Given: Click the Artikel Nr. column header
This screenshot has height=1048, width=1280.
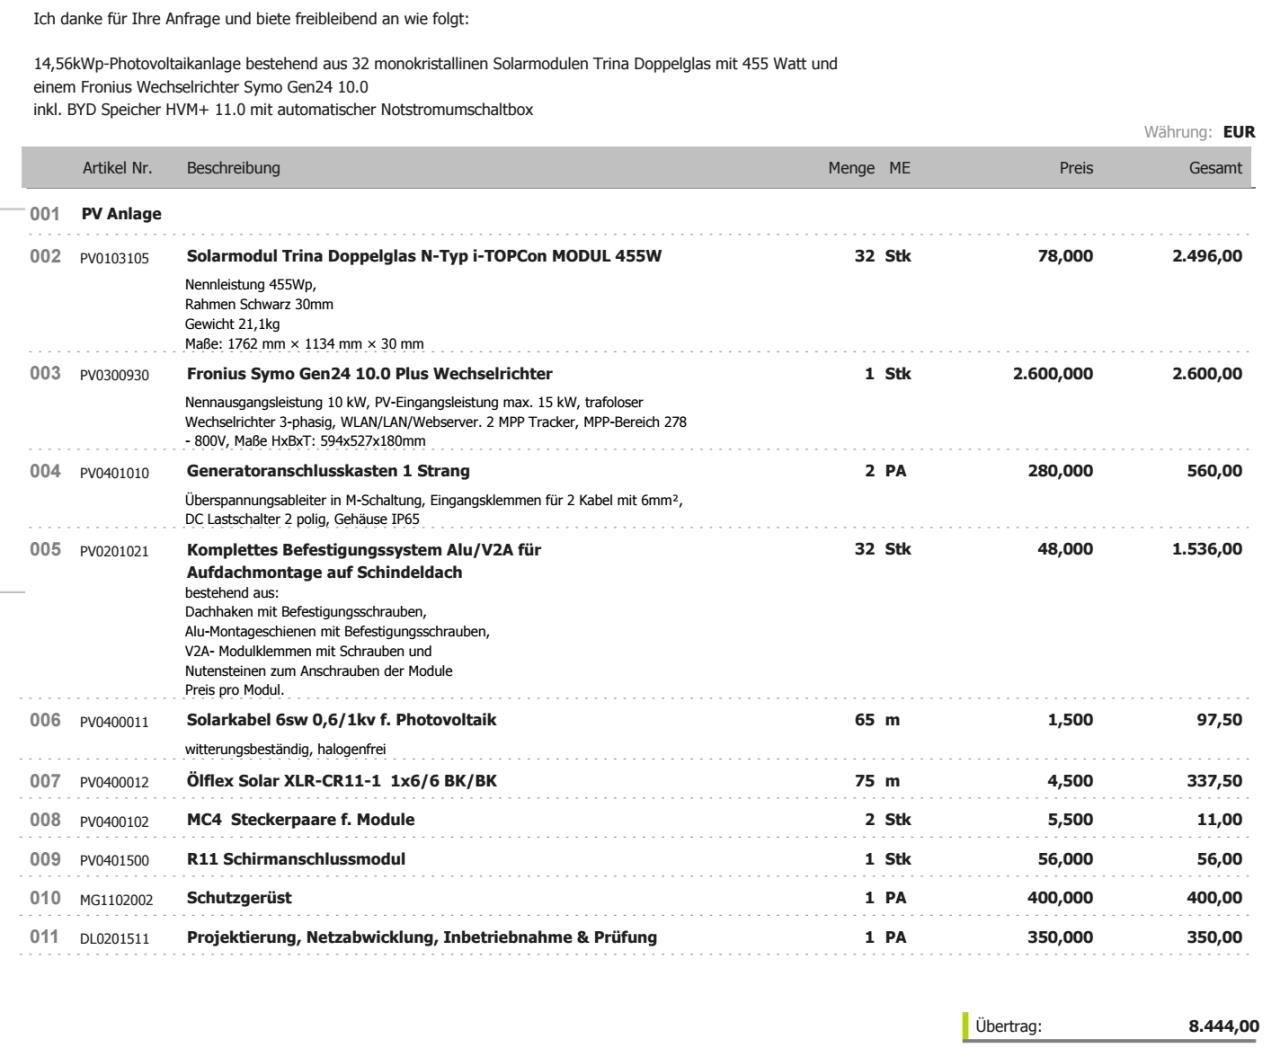Looking at the screenshot, I should (117, 168).
